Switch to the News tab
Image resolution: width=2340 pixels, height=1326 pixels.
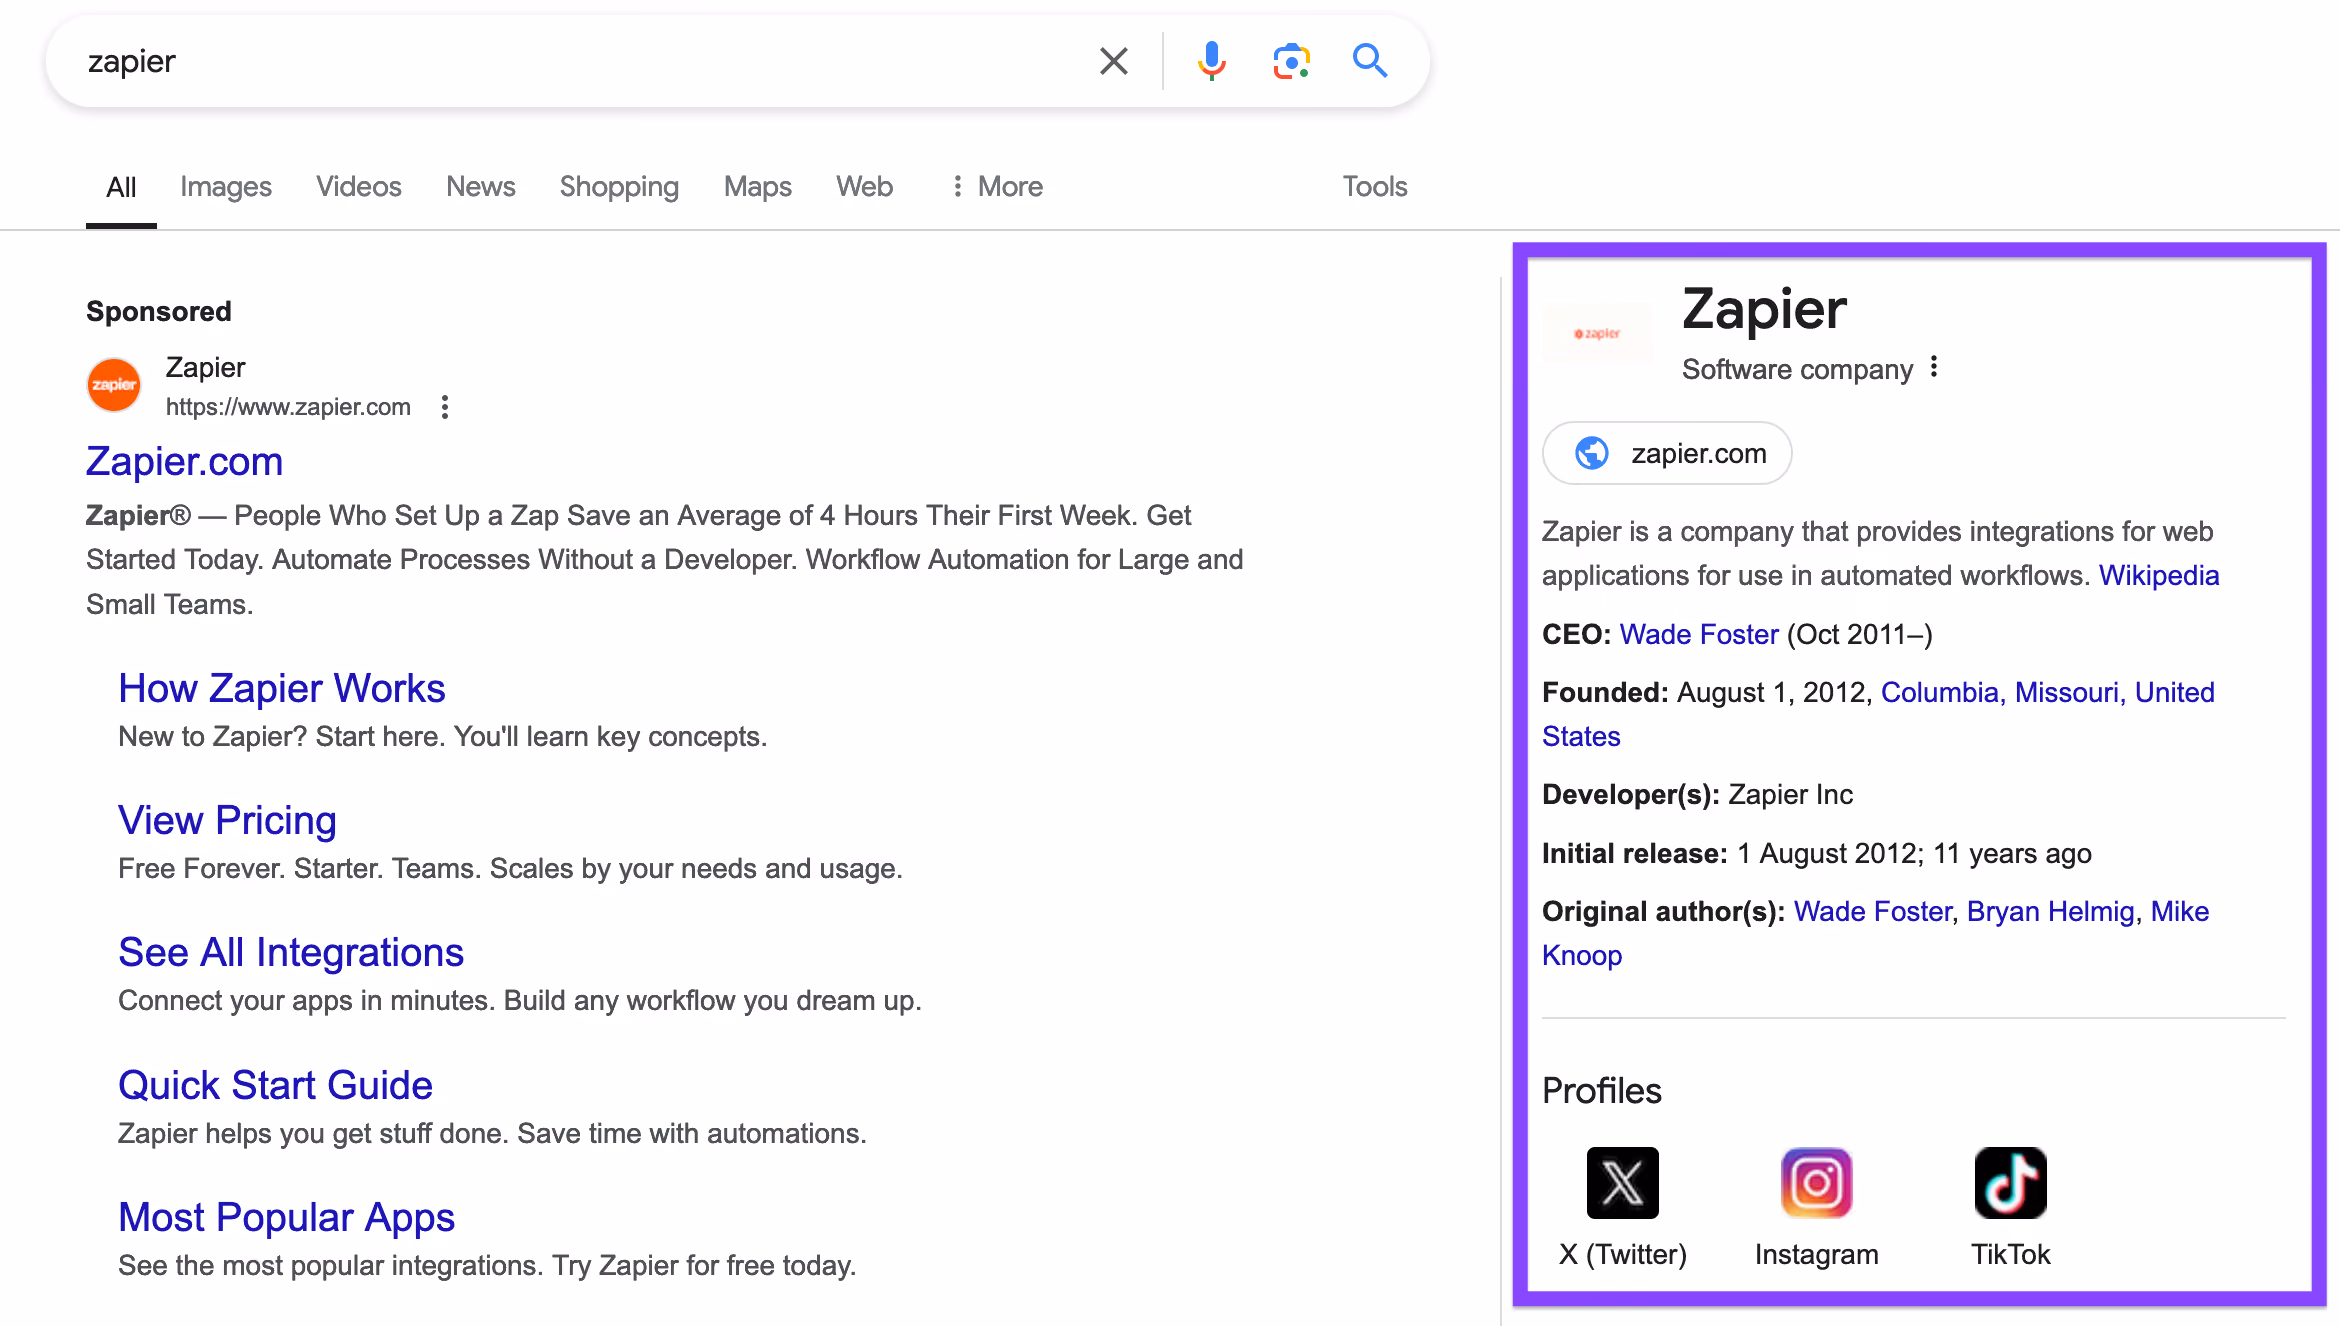[x=481, y=187]
